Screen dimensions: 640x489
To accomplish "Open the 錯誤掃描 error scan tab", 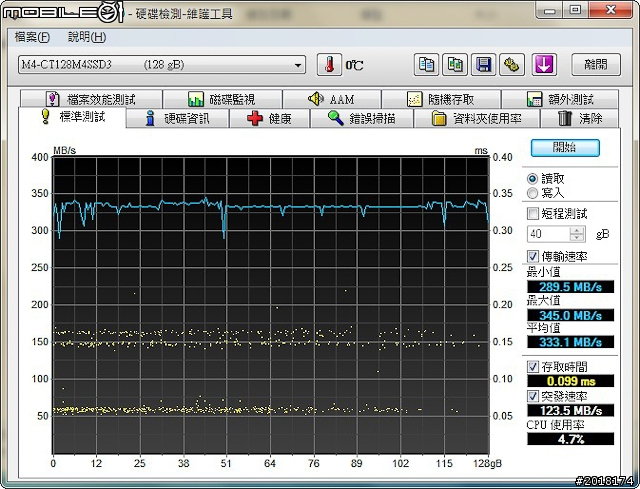I will (360, 118).
